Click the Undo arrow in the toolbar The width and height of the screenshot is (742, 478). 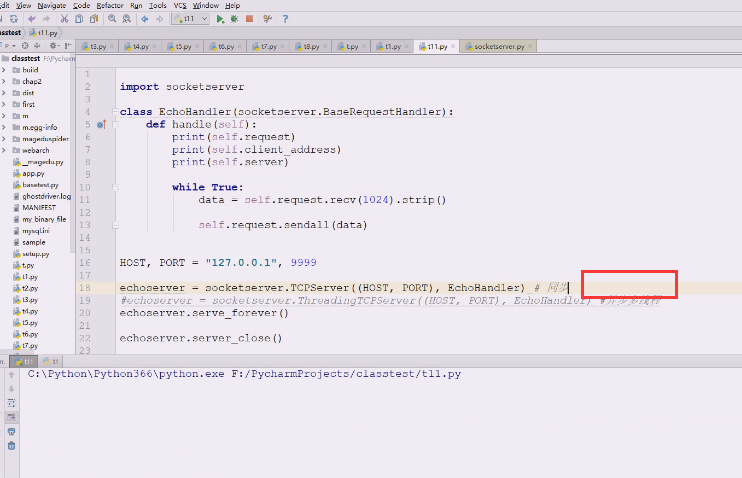tap(32, 19)
